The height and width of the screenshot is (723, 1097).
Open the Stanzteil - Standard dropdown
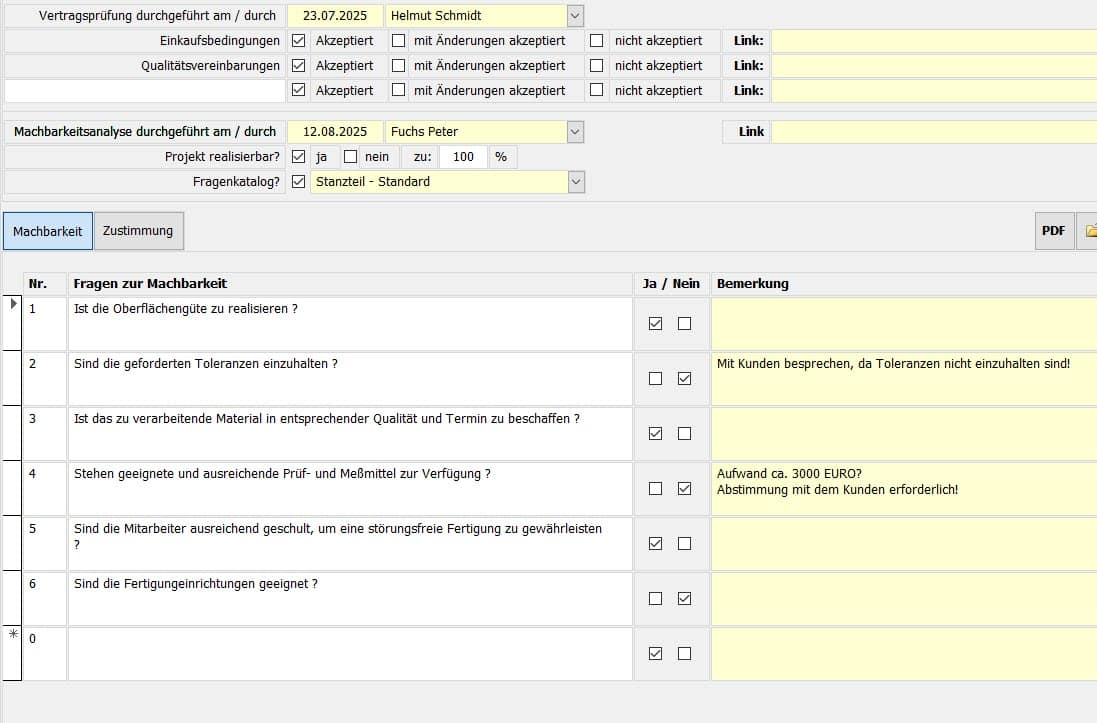click(x=574, y=182)
